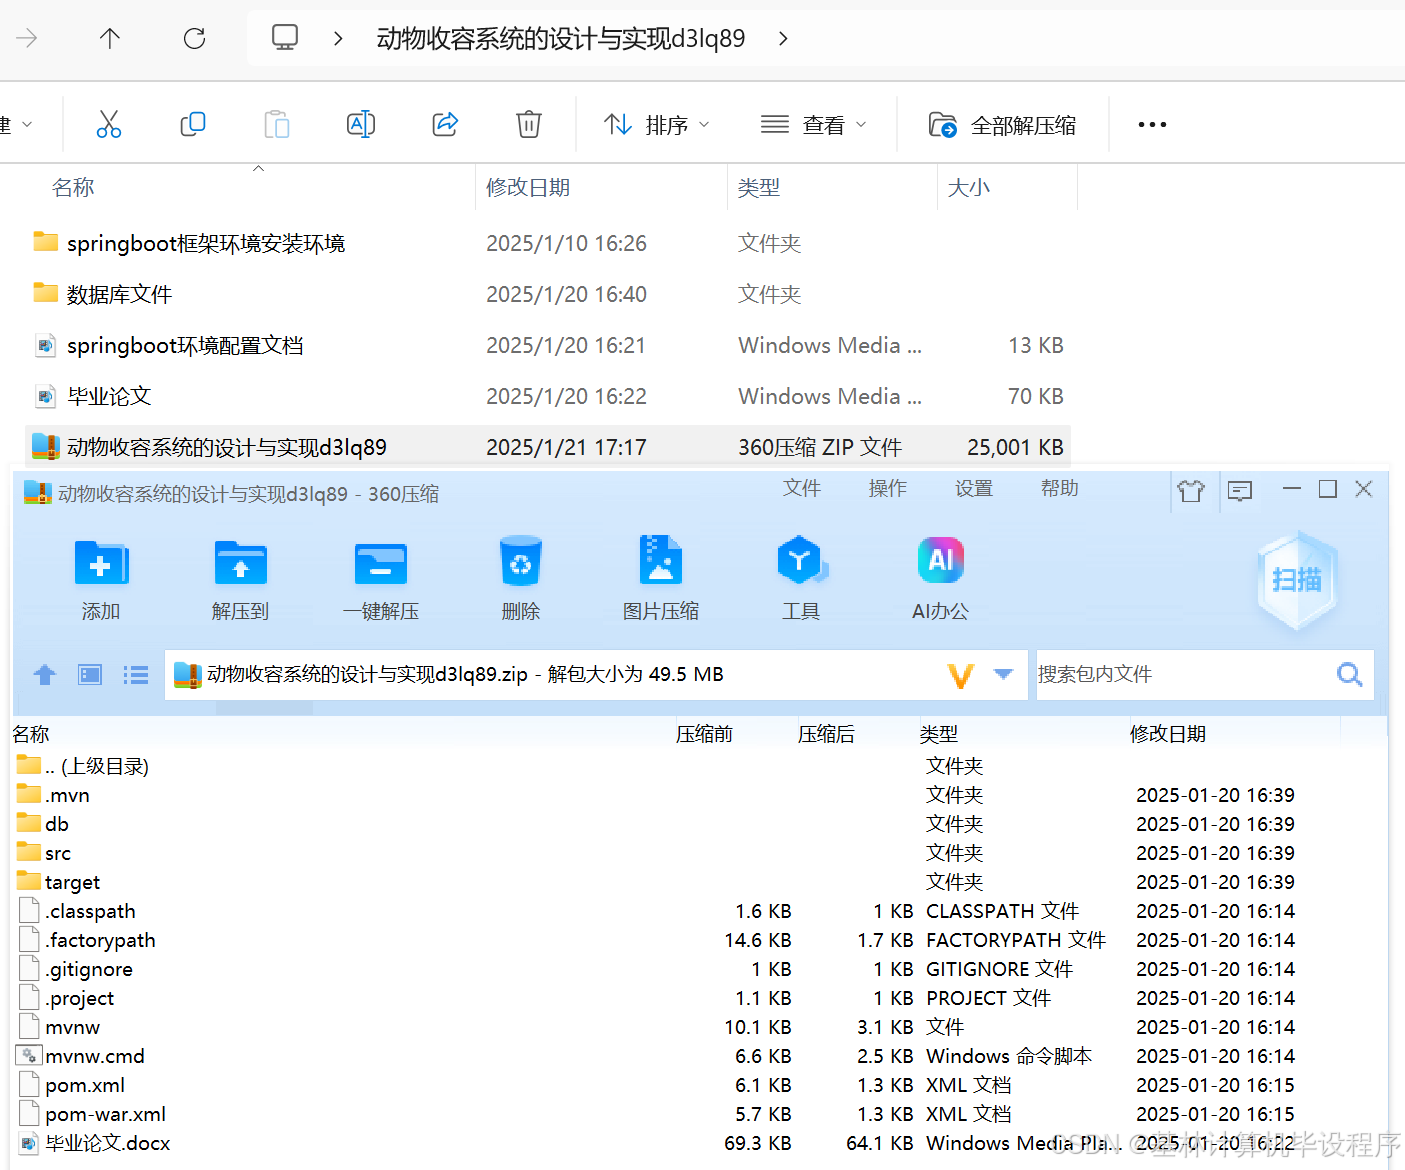This screenshot has height=1170, width=1405.
Task: Go up one folder level in Explorer
Action: 110,38
